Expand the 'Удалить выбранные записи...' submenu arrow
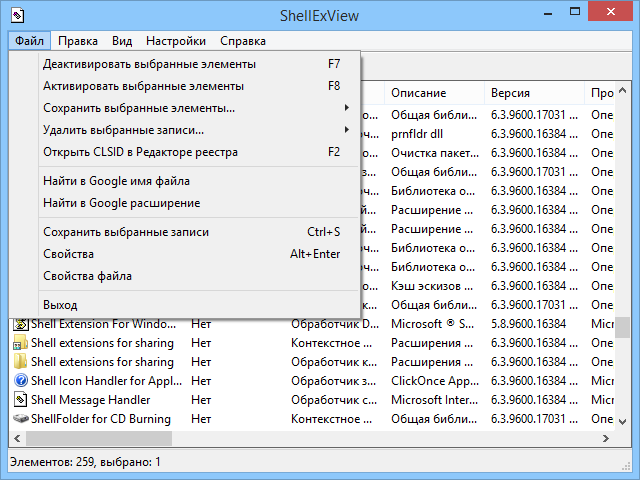640x480 pixels. pyautogui.click(x=346, y=130)
